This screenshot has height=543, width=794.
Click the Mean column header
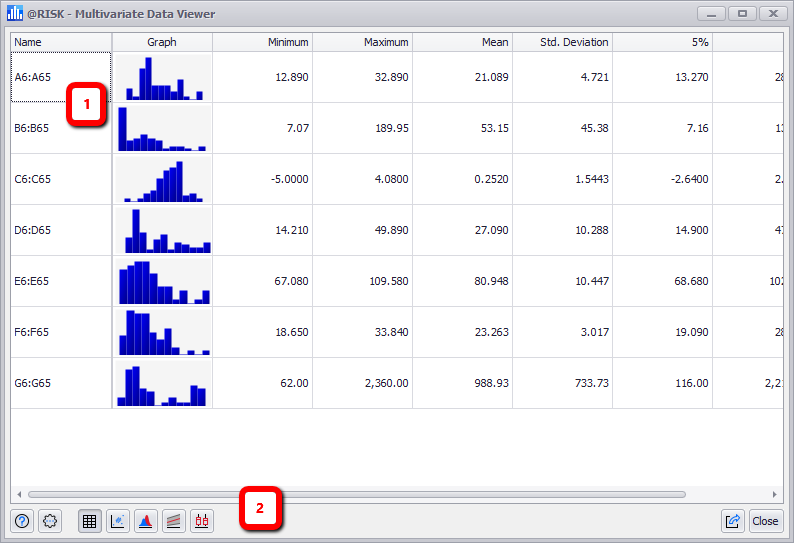pos(462,42)
